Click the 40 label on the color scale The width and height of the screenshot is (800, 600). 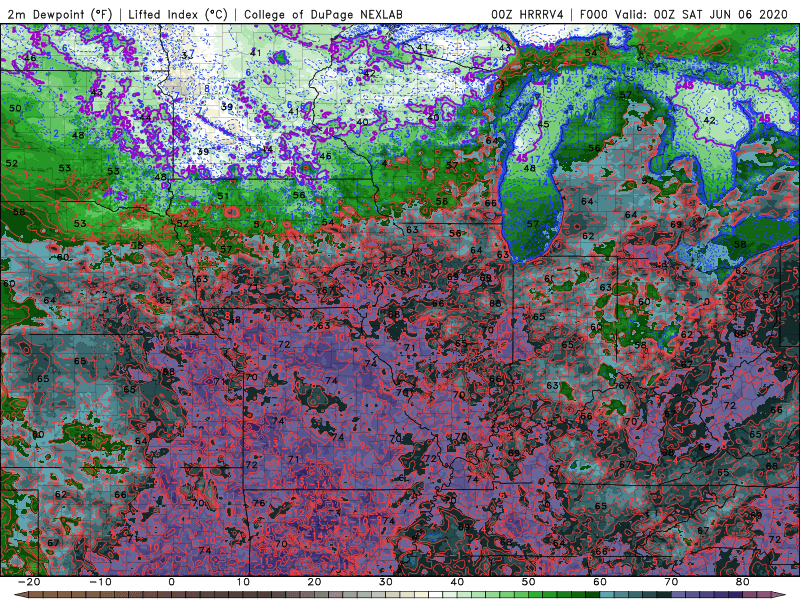457,582
